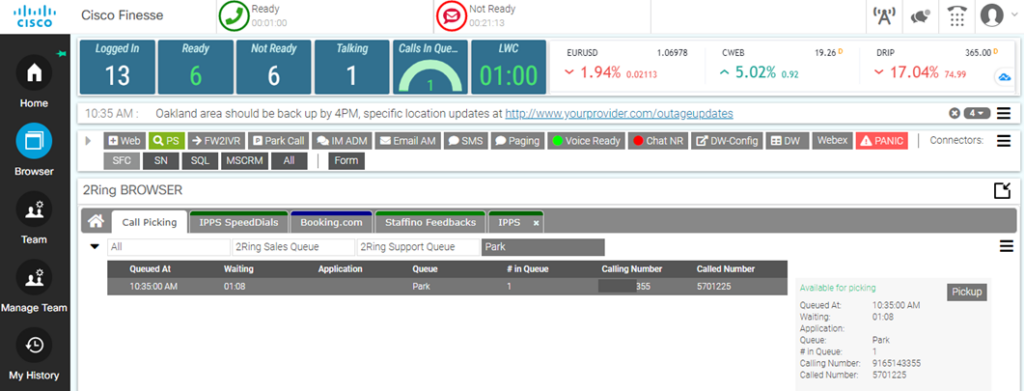Click the Form button

tap(346, 161)
